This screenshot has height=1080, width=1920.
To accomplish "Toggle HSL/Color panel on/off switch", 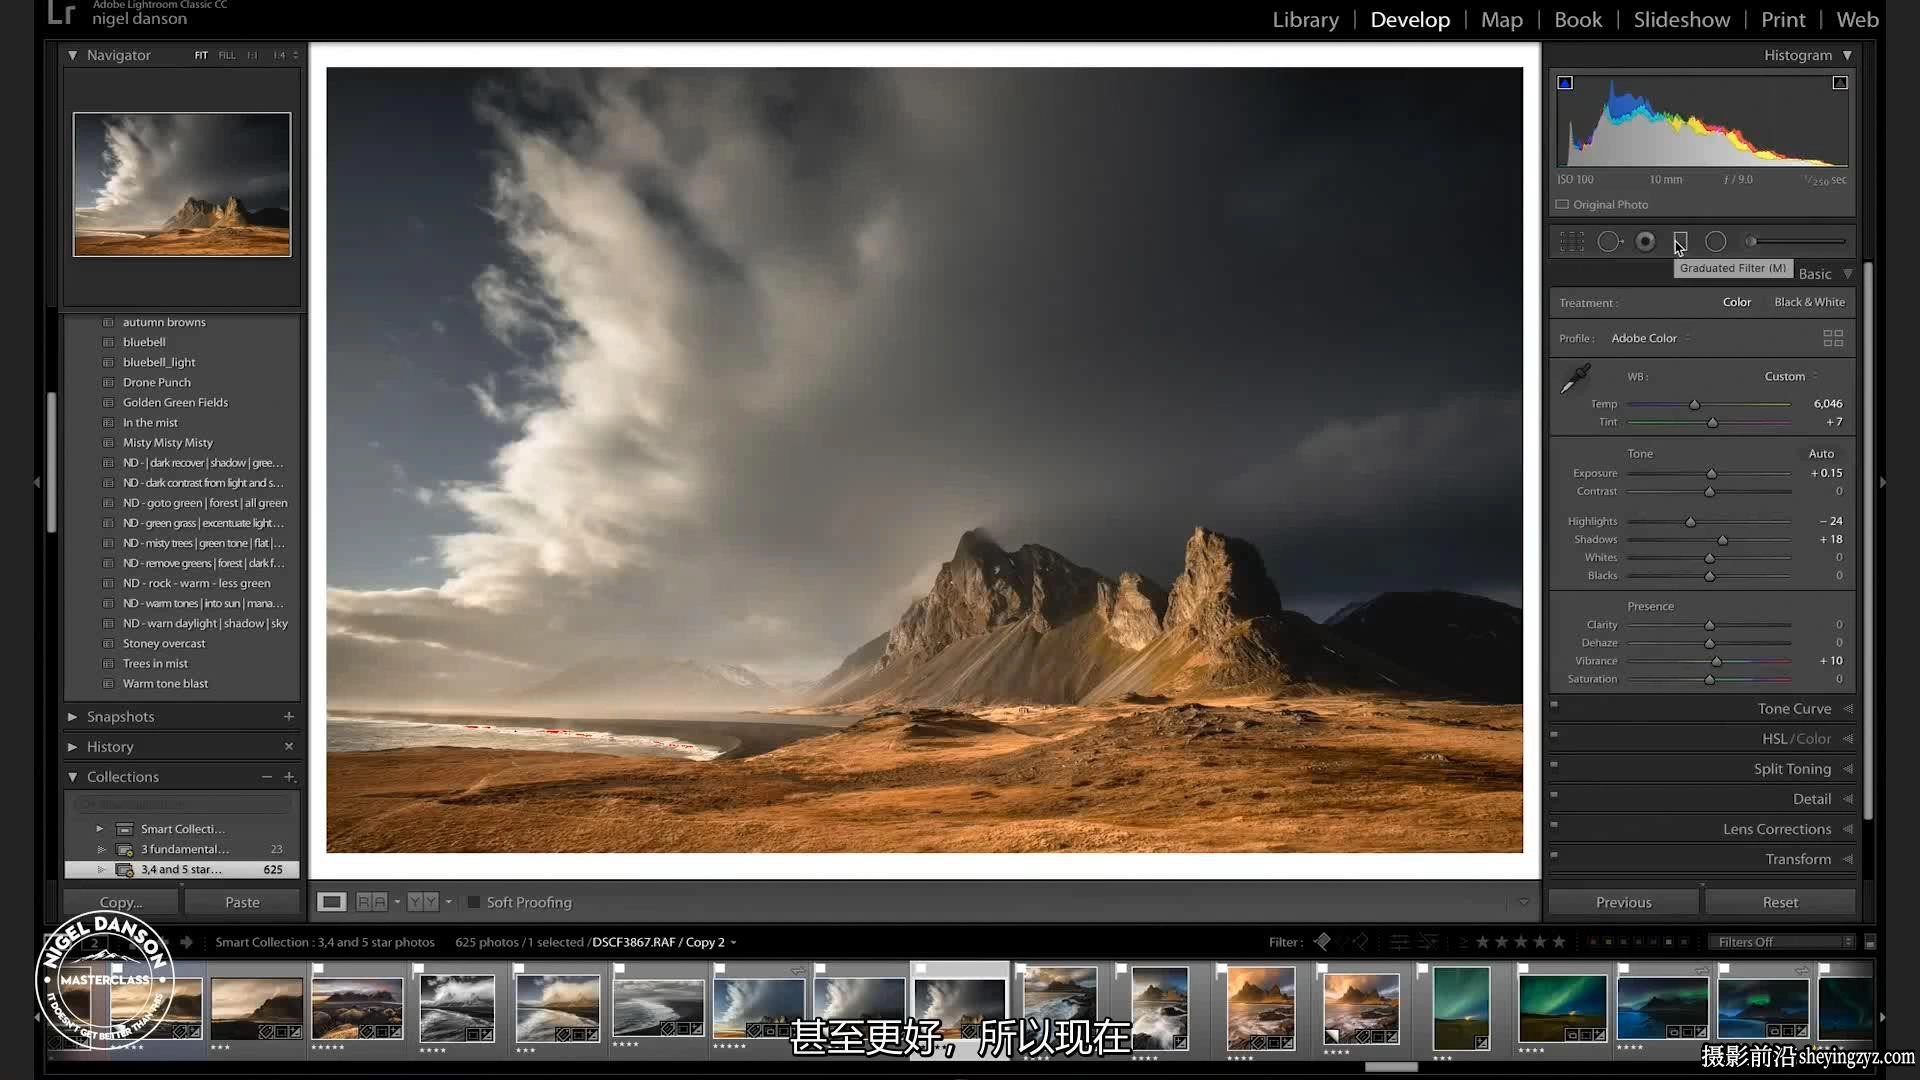I will pyautogui.click(x=1554, y=734).
